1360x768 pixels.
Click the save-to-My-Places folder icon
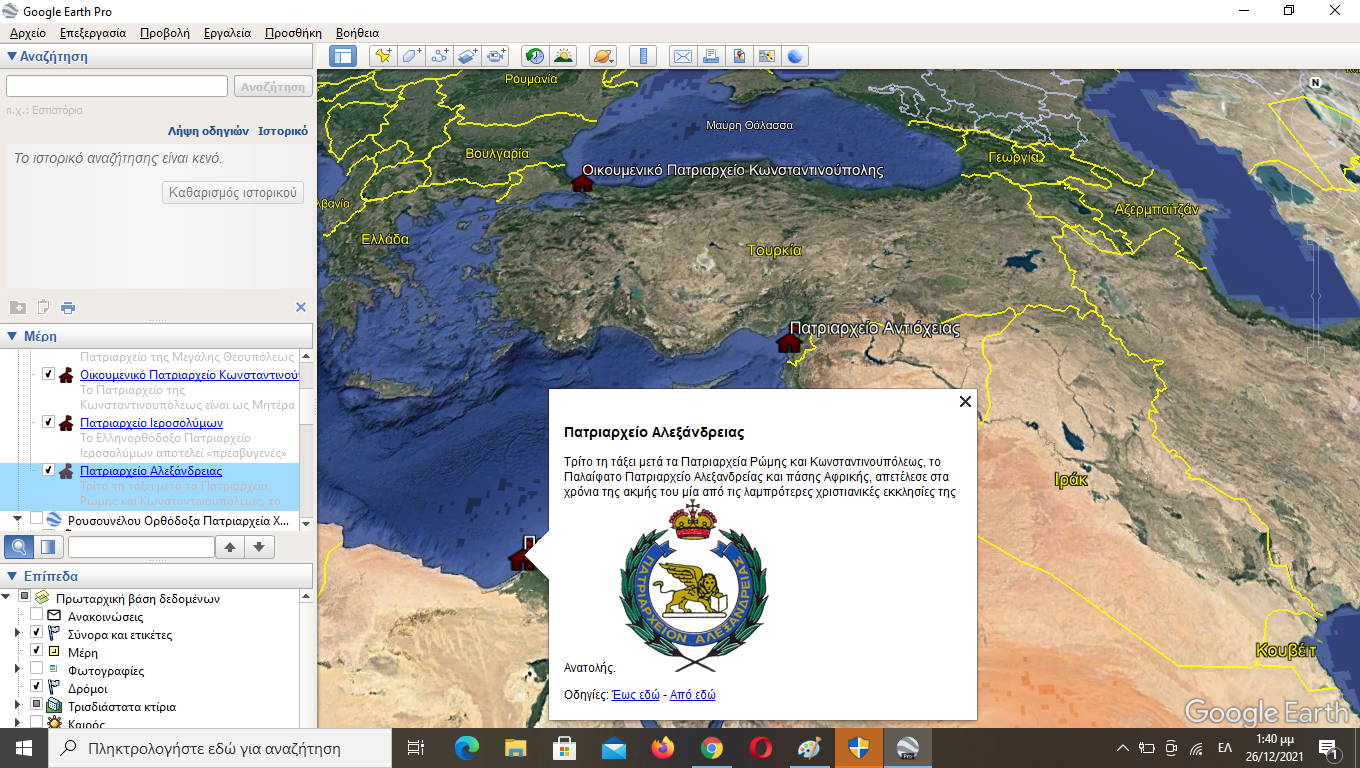(18, 307)
